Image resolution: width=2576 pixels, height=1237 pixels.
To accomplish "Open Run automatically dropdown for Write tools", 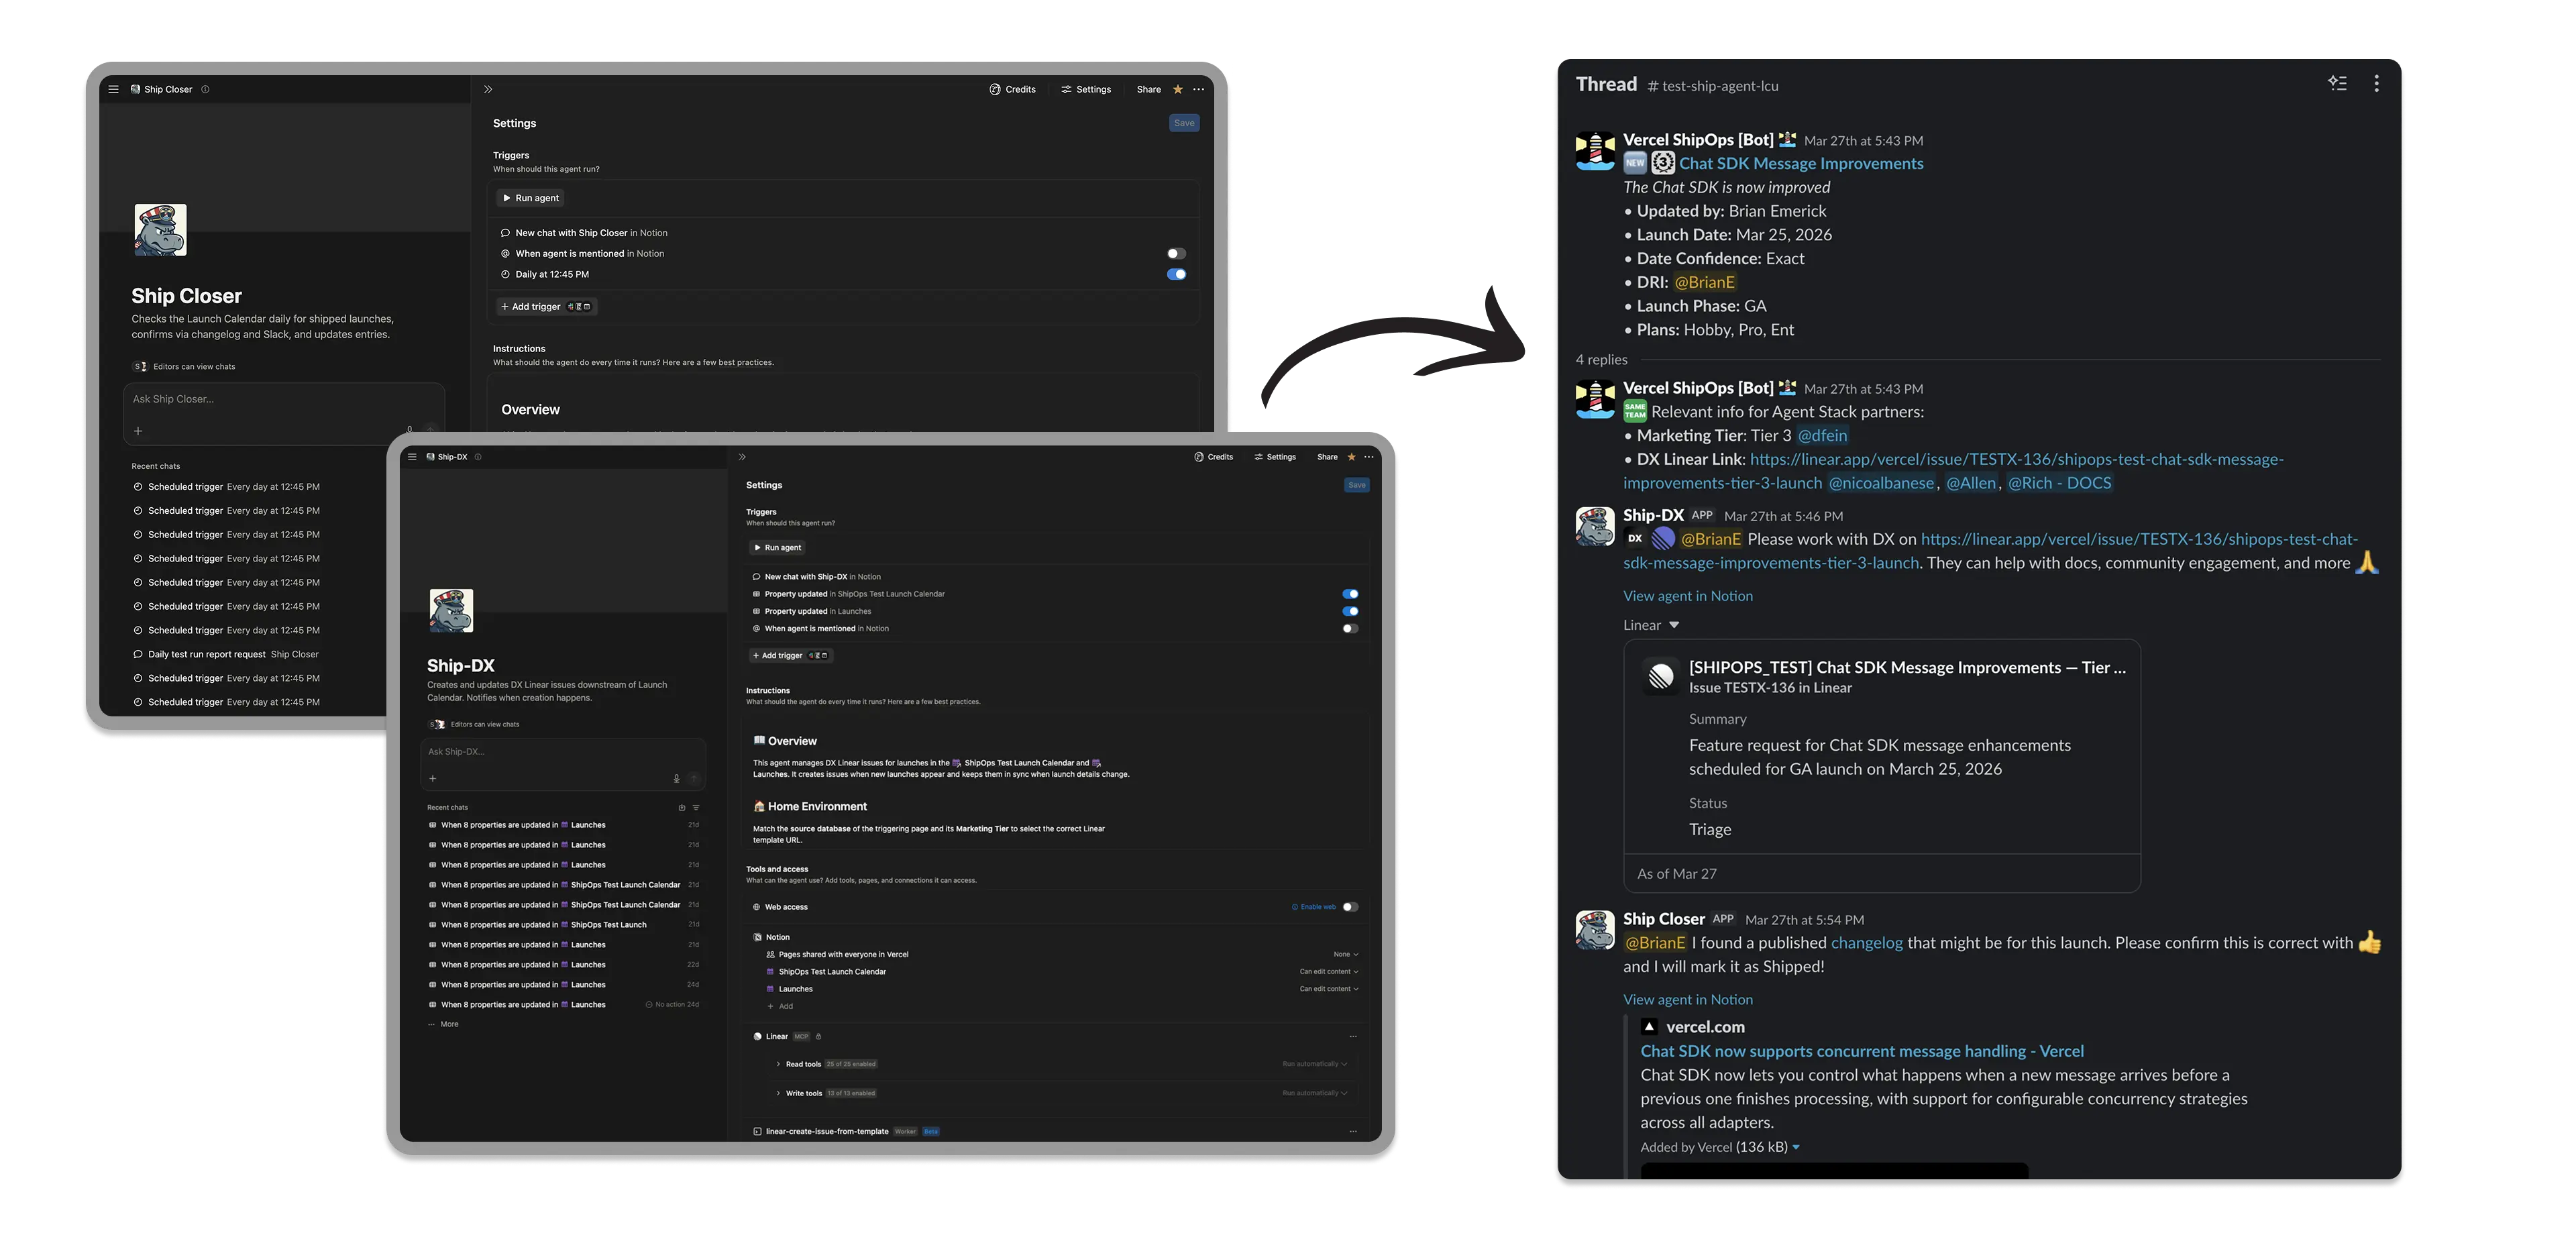I will 1315,1093.
